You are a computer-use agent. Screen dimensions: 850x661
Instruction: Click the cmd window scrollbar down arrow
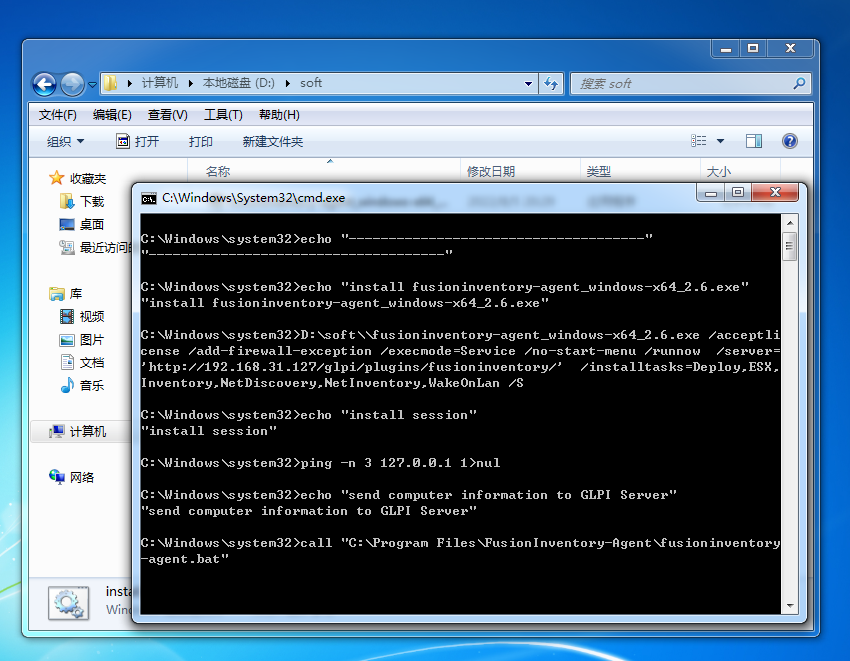point(789,604)
